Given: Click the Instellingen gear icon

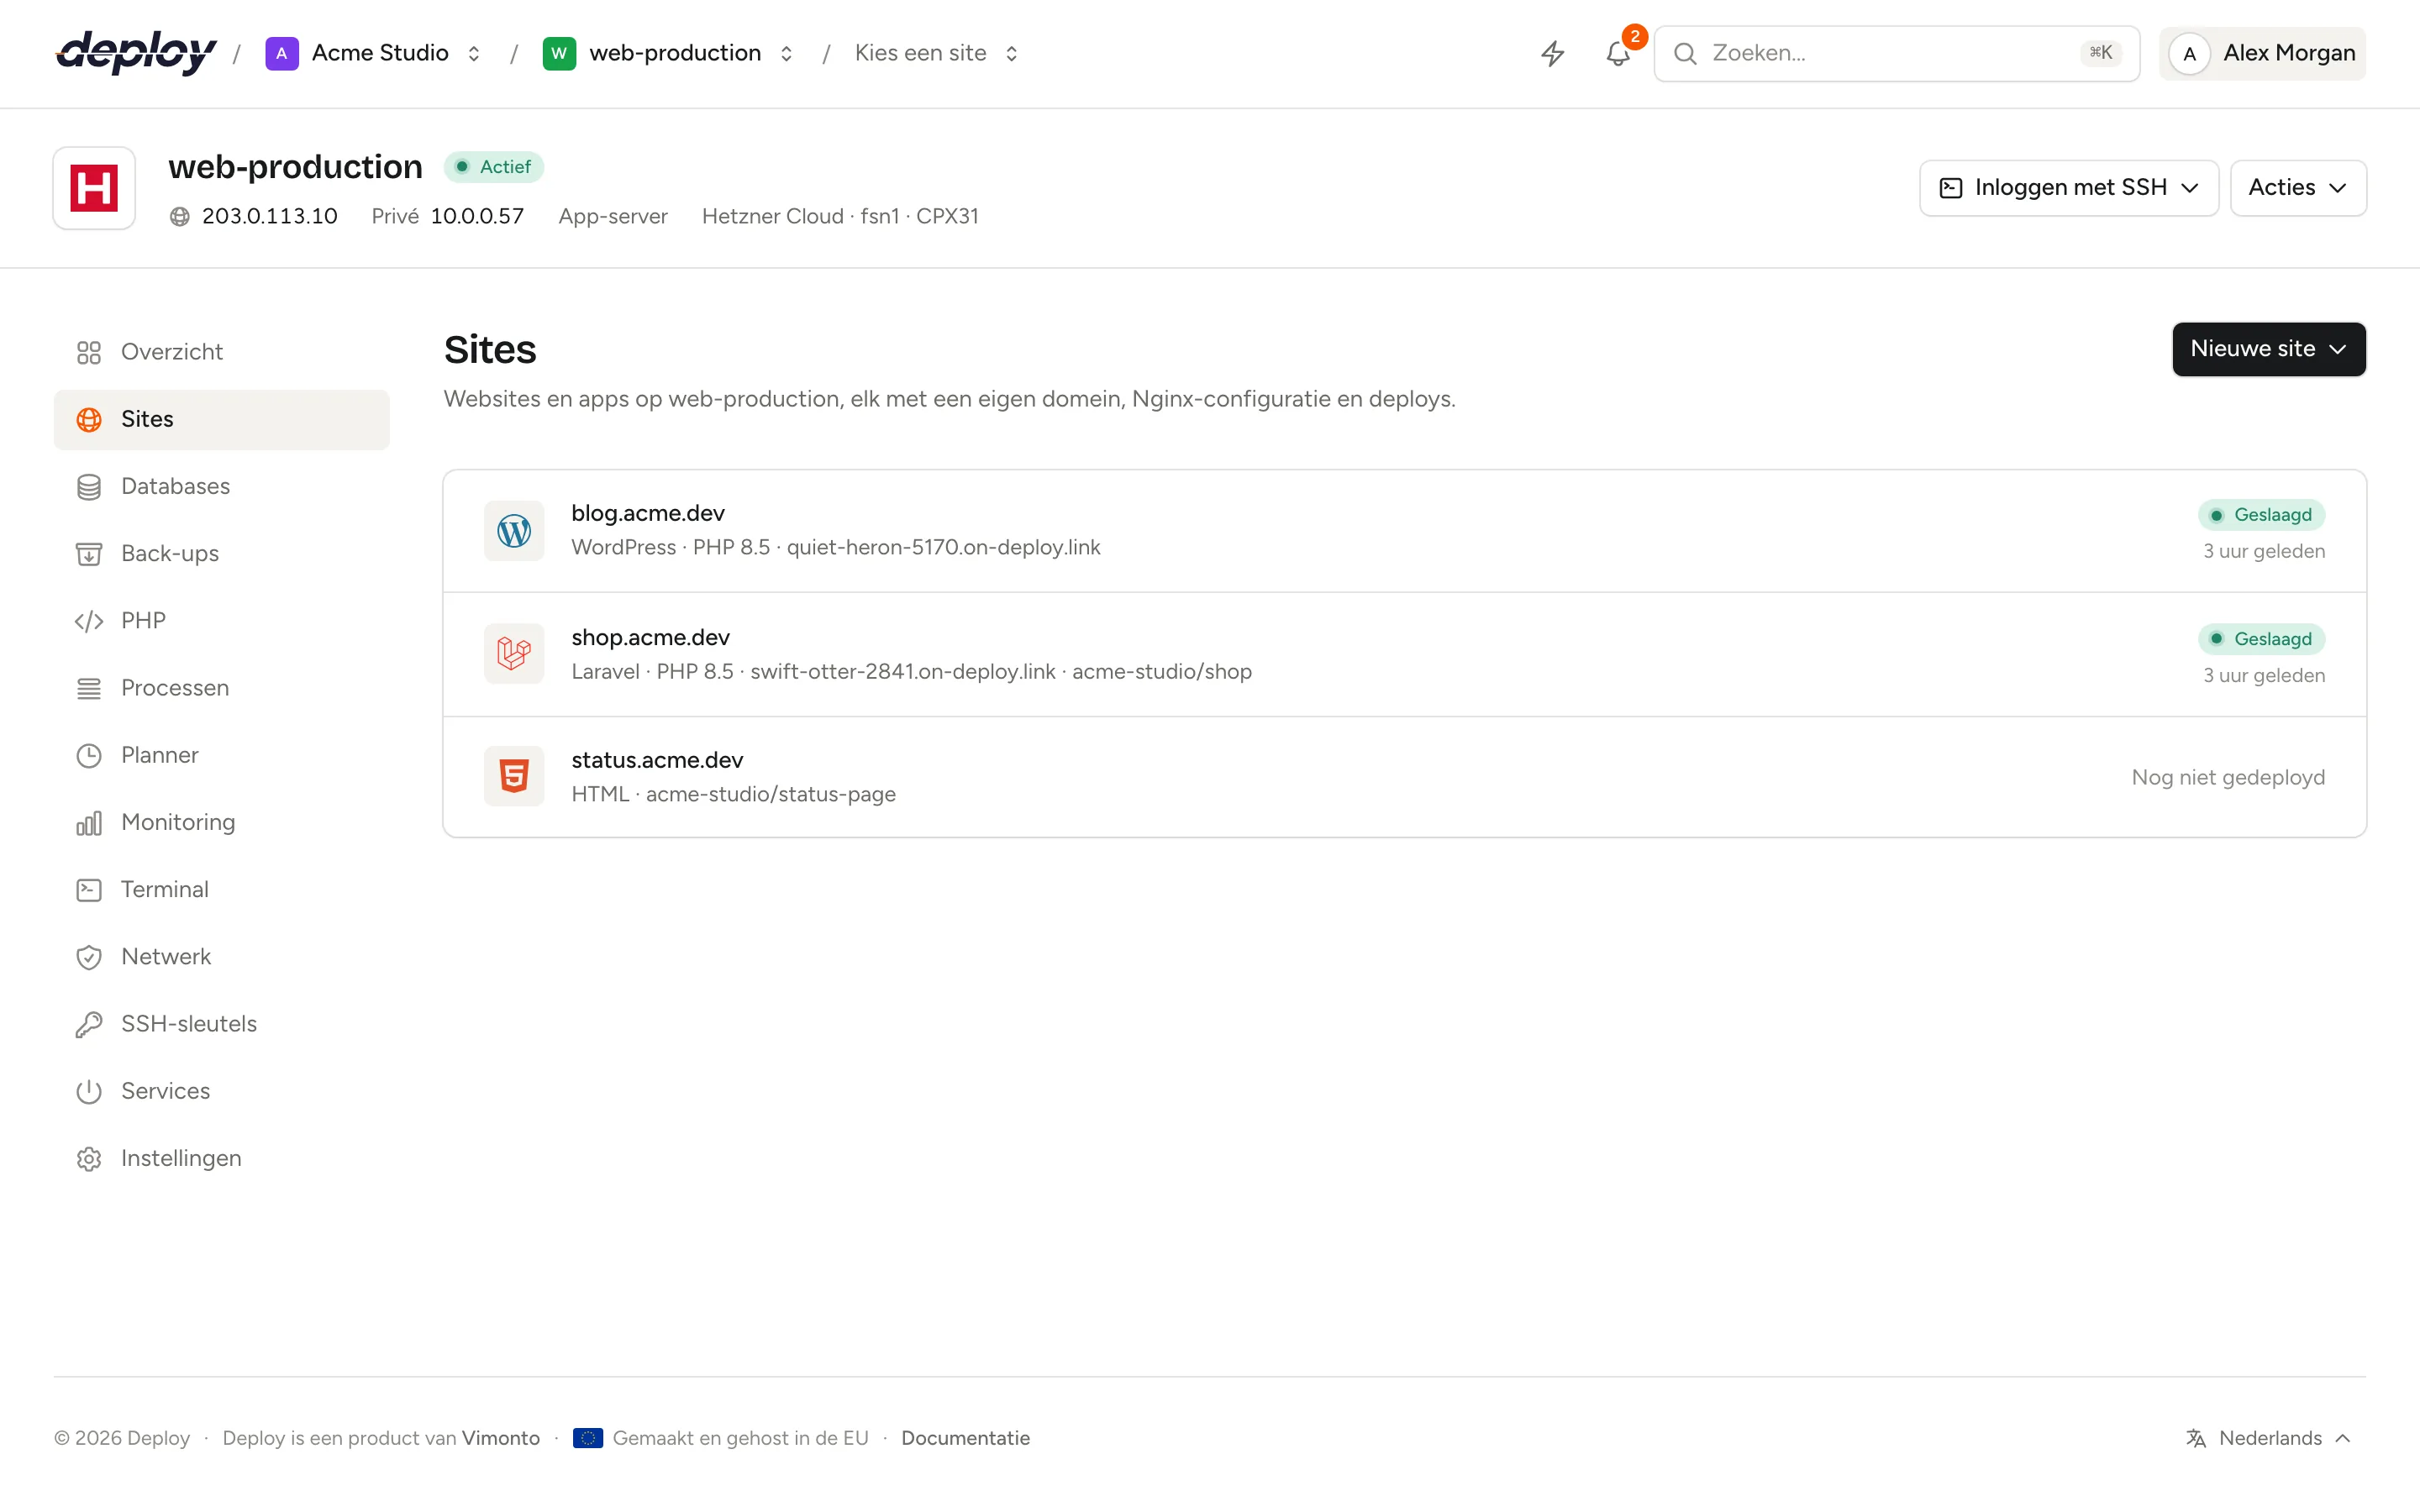Looking at the screenshot, I should [x=89, y=1158].
